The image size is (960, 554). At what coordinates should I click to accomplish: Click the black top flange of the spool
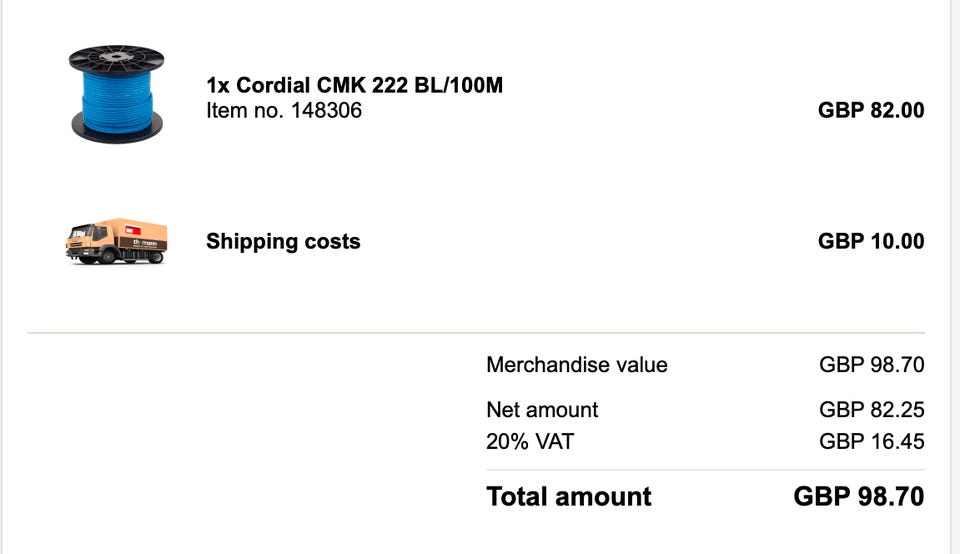116,59
